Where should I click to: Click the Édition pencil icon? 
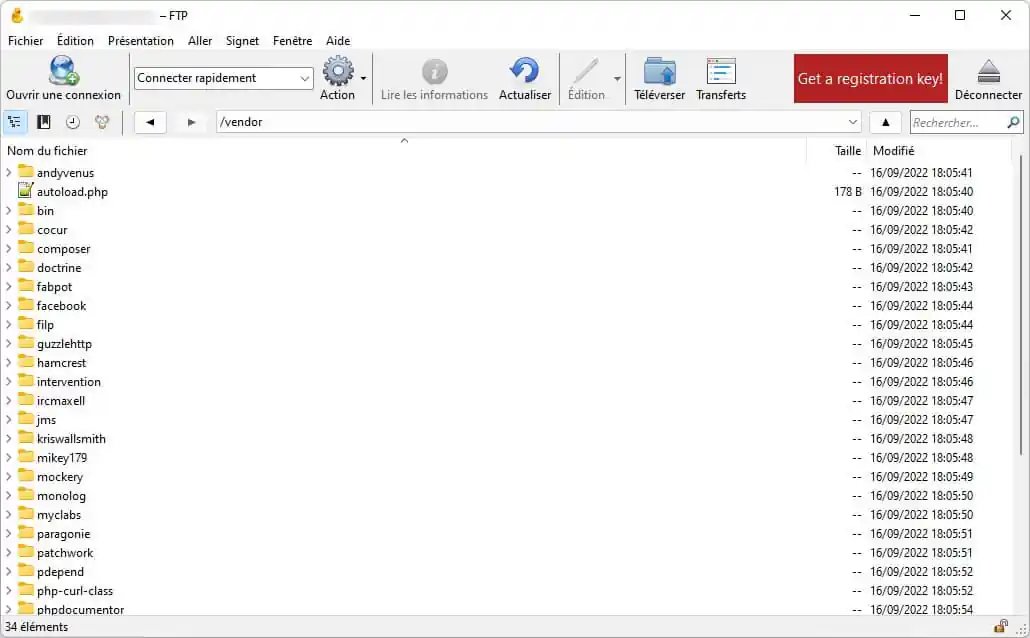pyautogui.click(x=585, y=71)
